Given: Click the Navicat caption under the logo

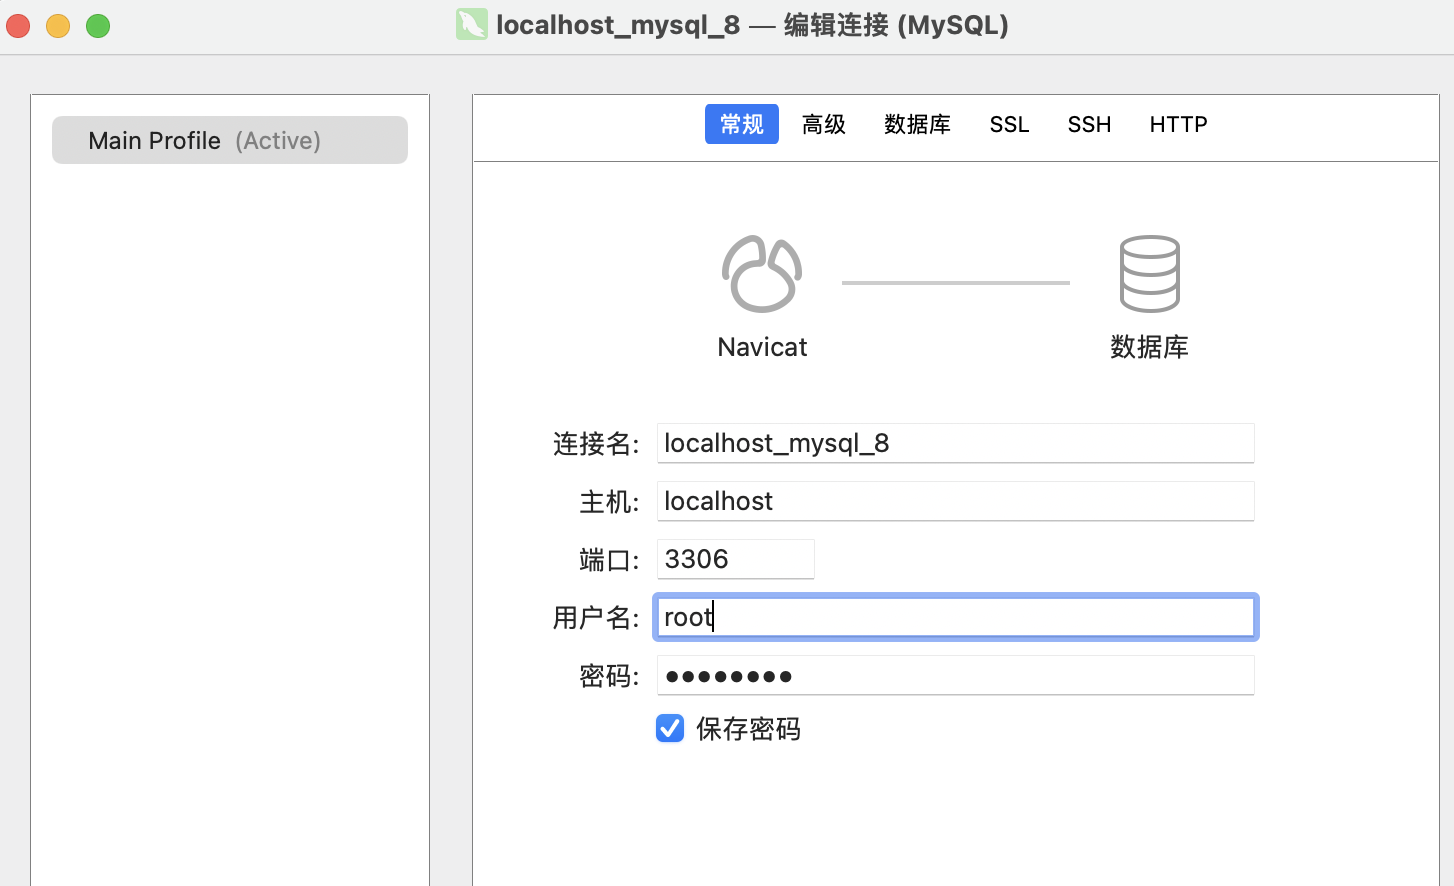Looking at the screenshot, I should click(x=762, y=347).
